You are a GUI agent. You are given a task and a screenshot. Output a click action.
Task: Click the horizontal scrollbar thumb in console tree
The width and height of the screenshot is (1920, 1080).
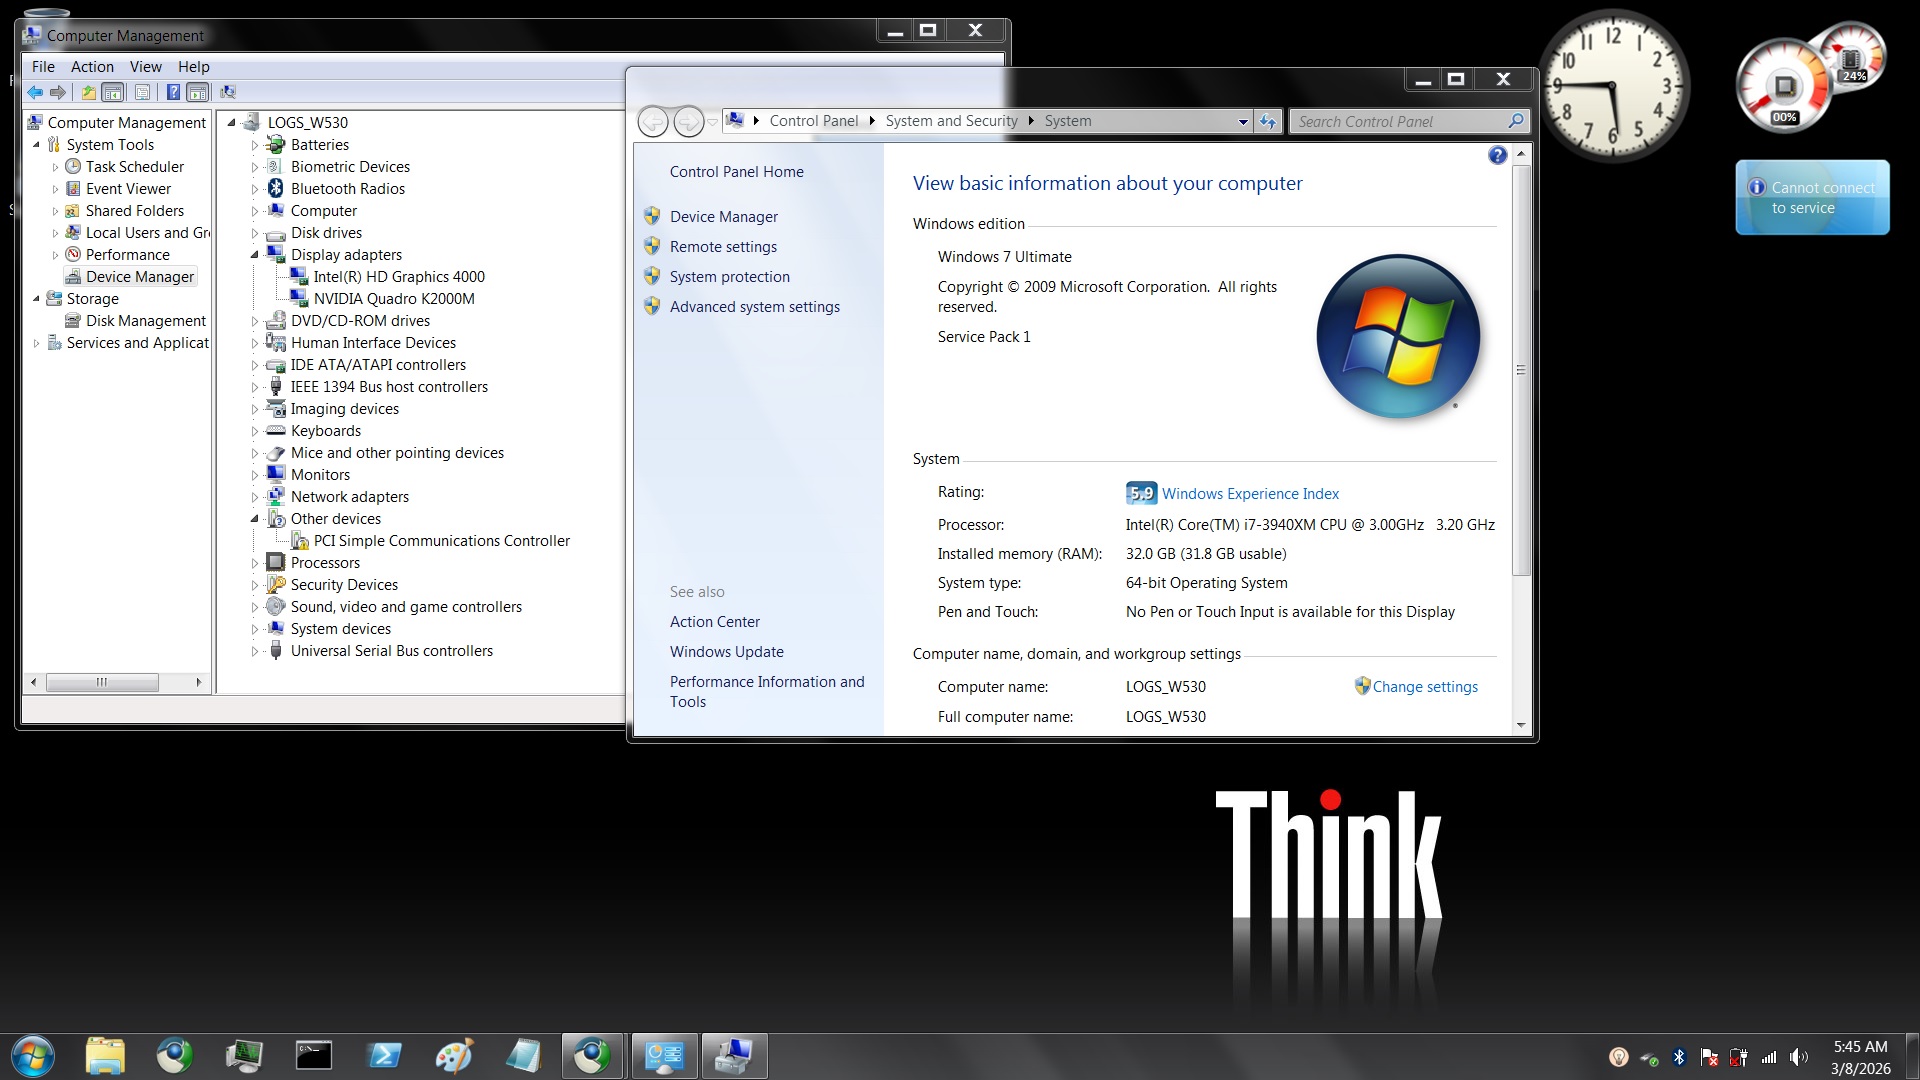pos(102,682)
